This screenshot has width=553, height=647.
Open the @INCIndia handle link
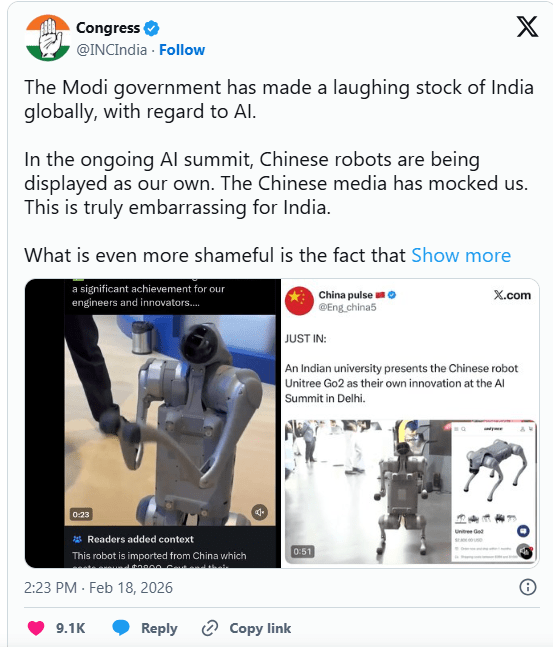pos(112,50)
